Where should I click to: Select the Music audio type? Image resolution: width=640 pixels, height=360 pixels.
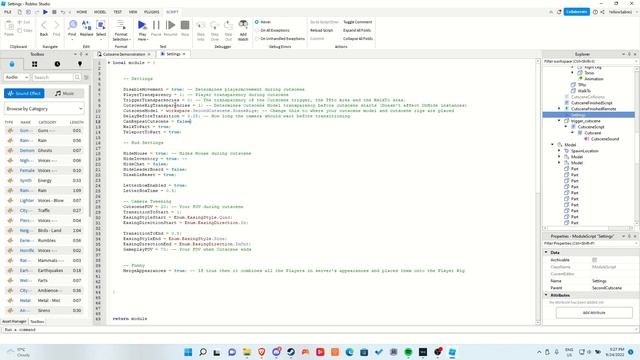click(x=64, y=93)
